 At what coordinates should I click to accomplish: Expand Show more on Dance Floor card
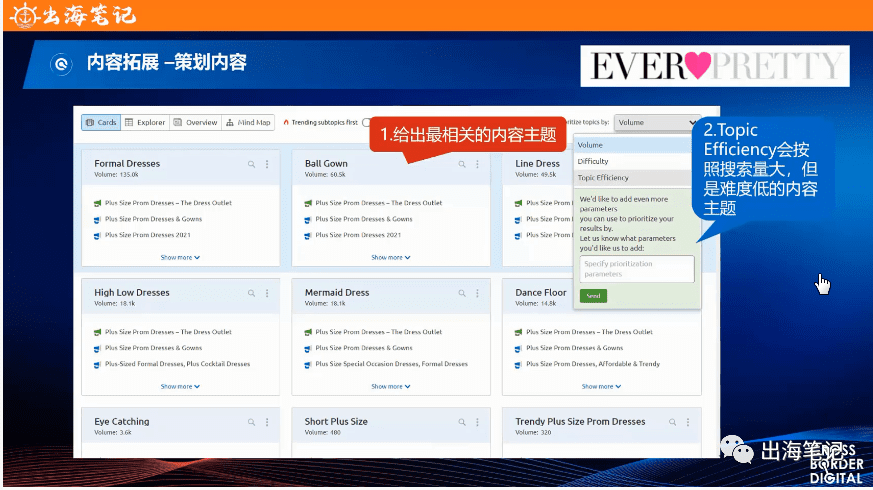(601, 386)
